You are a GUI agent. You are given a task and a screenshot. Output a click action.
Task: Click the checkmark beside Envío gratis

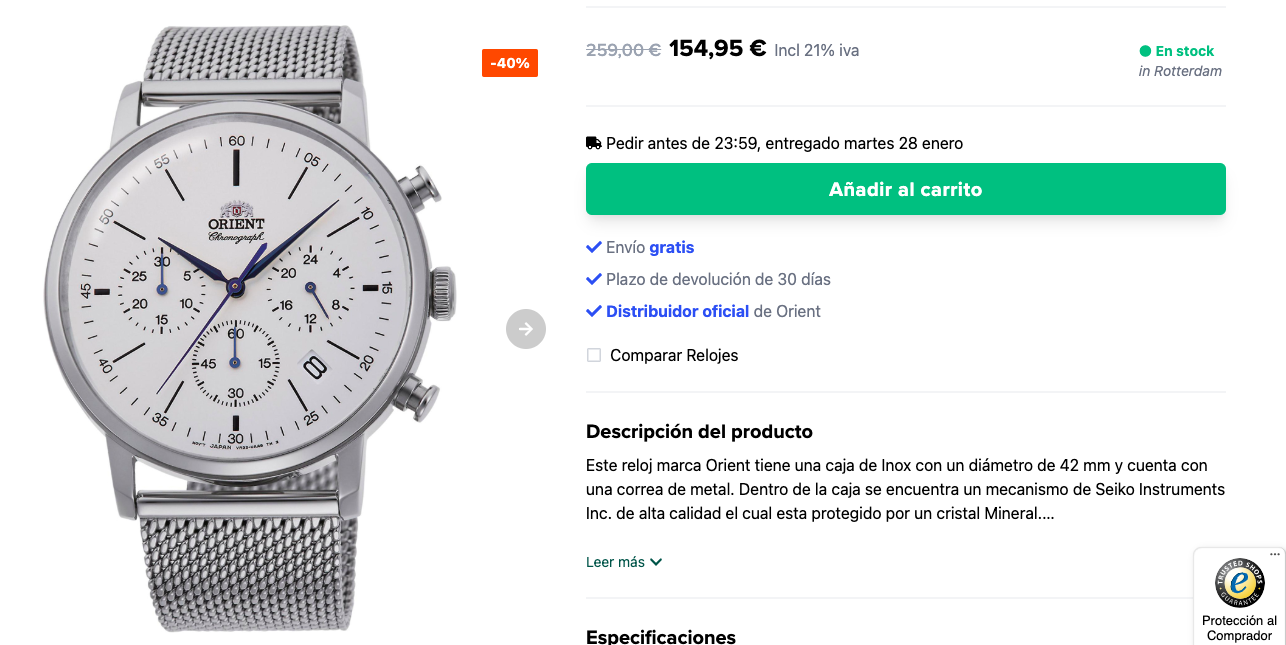point(594,247)
